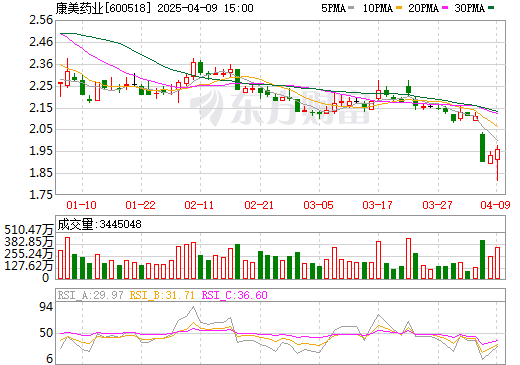This screenshot has height=365, width=520.
Task: Click the 成交量:3445048 volume label
Action: (x=99, y=224)
